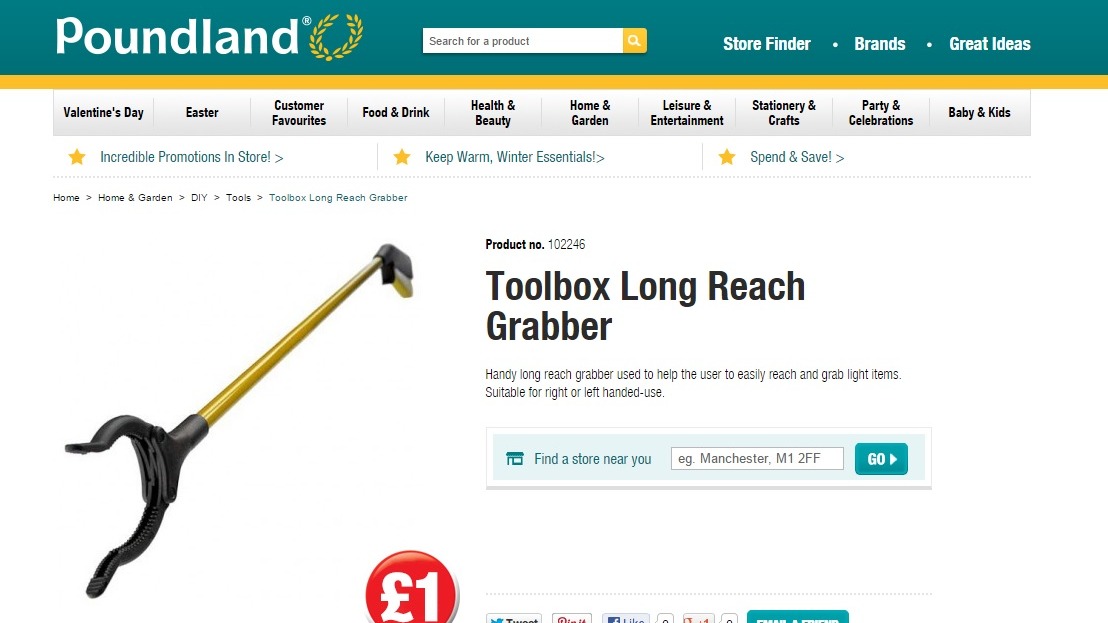Viewport: 1108px width, 623px height.
Task: Click the Tools breadcrumb link
Action: coord(238,198)
